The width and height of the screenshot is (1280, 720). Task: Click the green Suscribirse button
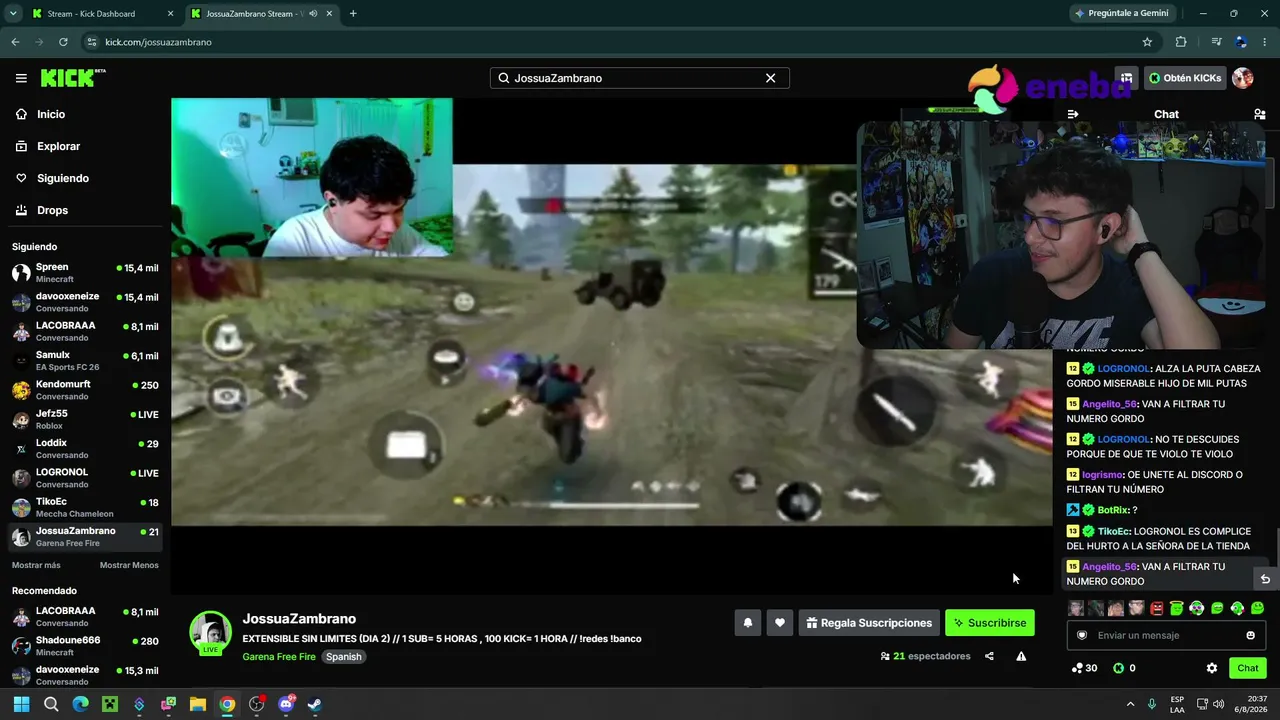(990, 623)
